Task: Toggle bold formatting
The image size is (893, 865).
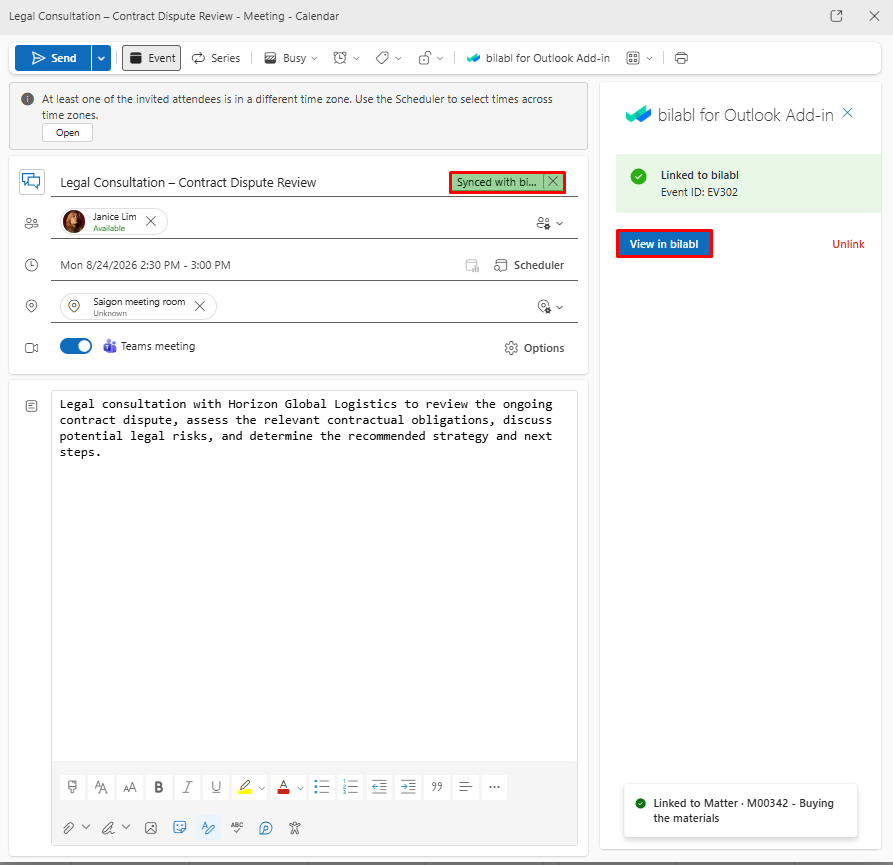Action: click(159, 787)
